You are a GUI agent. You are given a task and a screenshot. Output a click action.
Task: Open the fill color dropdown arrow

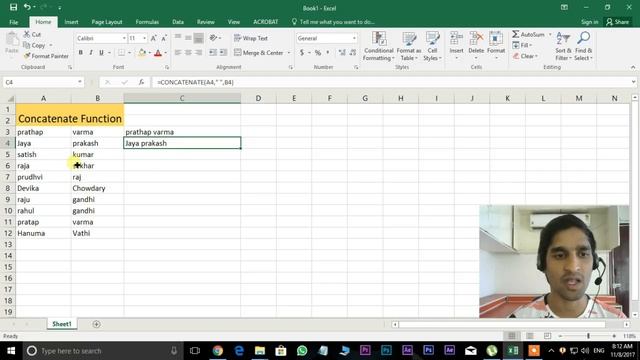[149, 53]
